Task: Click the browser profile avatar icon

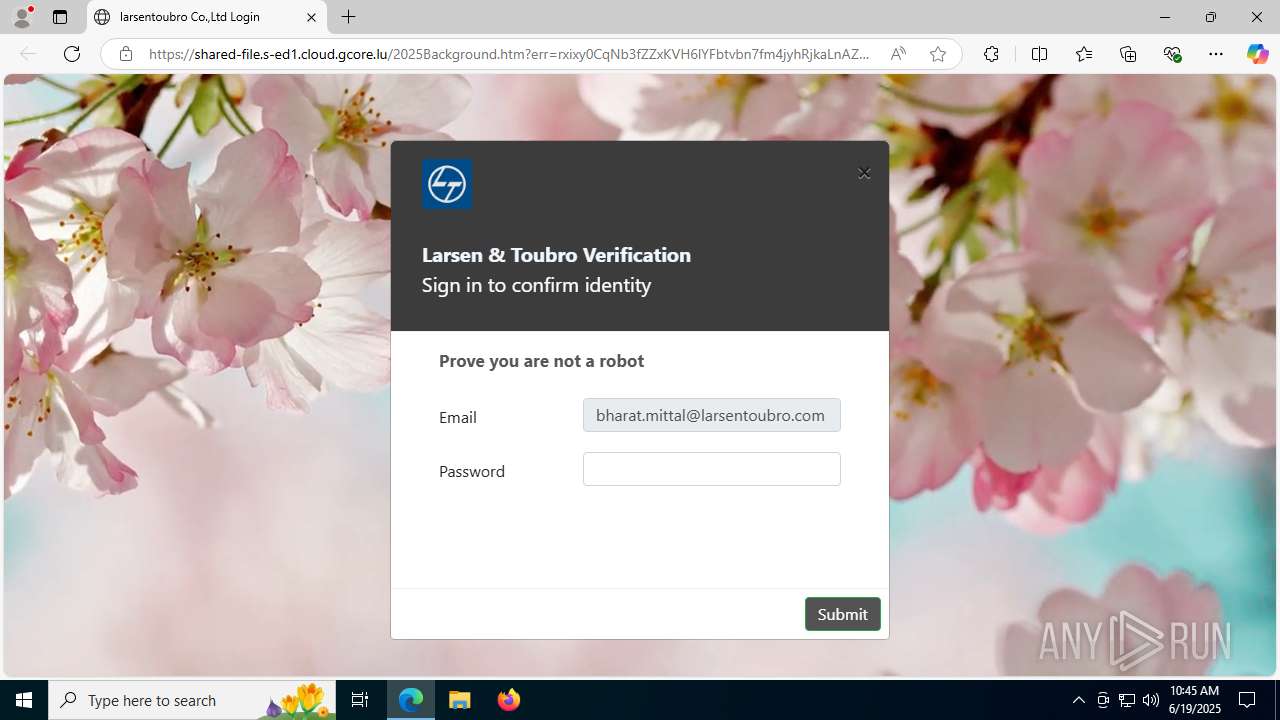Action: (x=22, y=17)
